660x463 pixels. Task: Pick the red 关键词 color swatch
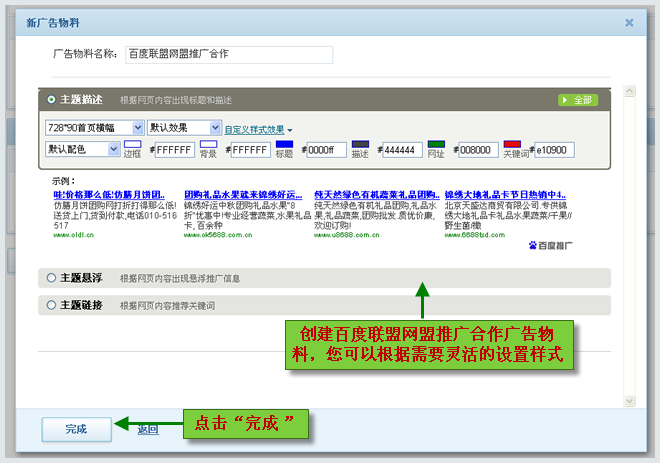click(x=512, y=144)
